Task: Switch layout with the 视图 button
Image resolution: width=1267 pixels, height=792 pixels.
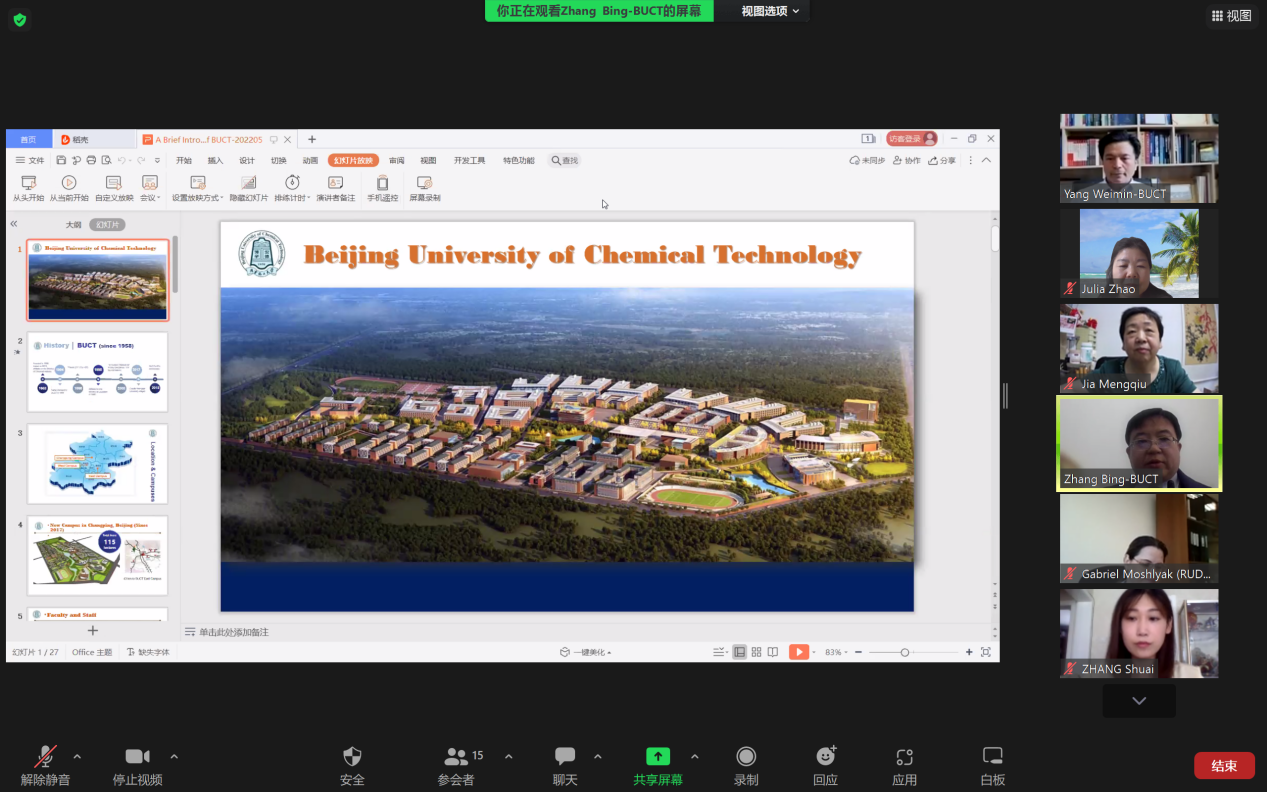Action: click(1231, 16)
